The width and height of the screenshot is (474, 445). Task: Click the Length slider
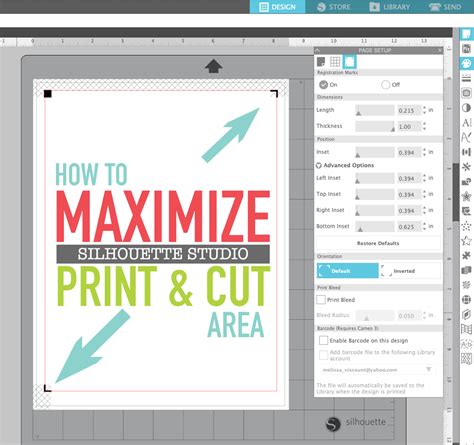pyautogui.click(x=375, y=110)
